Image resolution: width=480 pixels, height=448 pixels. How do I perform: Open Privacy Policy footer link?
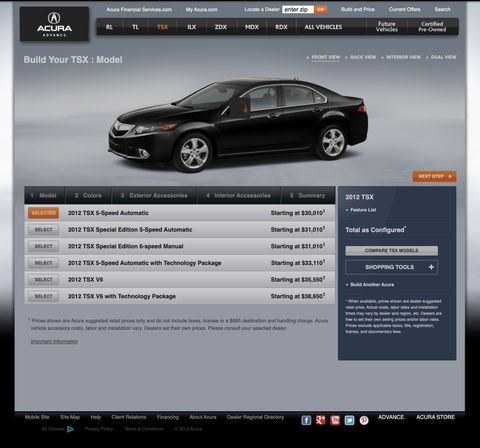click(99, 429)
